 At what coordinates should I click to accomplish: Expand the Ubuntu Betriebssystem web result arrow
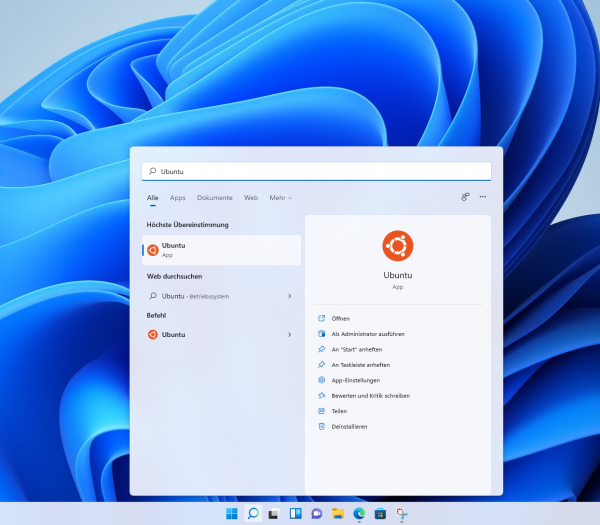tap(289, 296)
